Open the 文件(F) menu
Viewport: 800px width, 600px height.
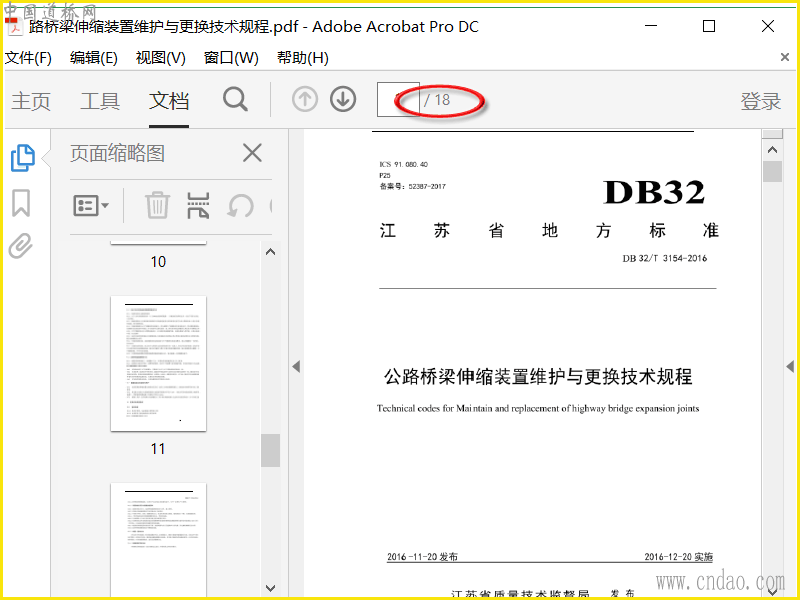pos(29,58)
